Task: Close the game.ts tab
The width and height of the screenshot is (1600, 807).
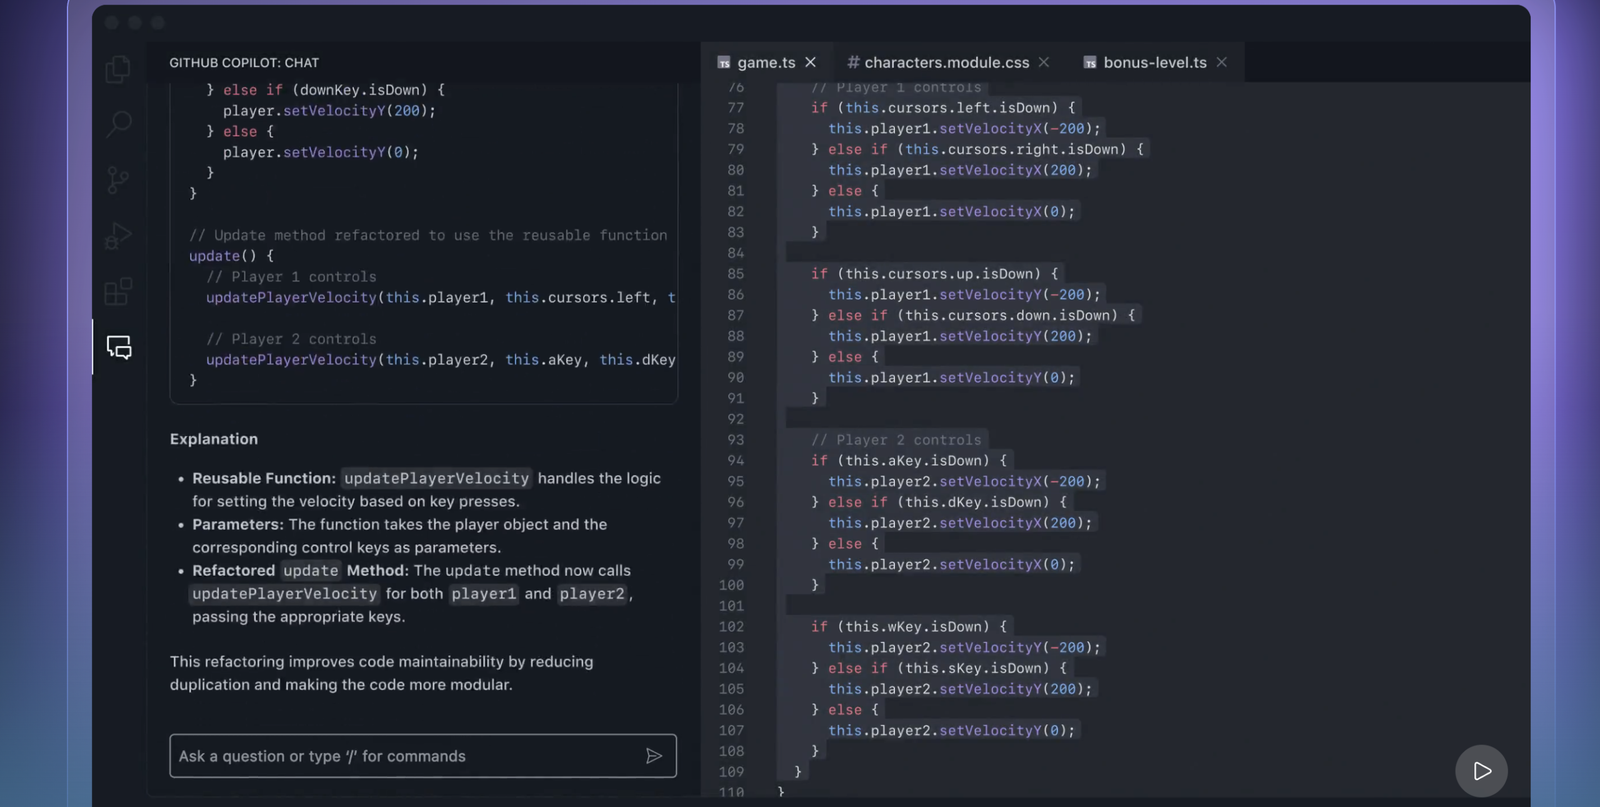Action: click(x=811, y=62)
